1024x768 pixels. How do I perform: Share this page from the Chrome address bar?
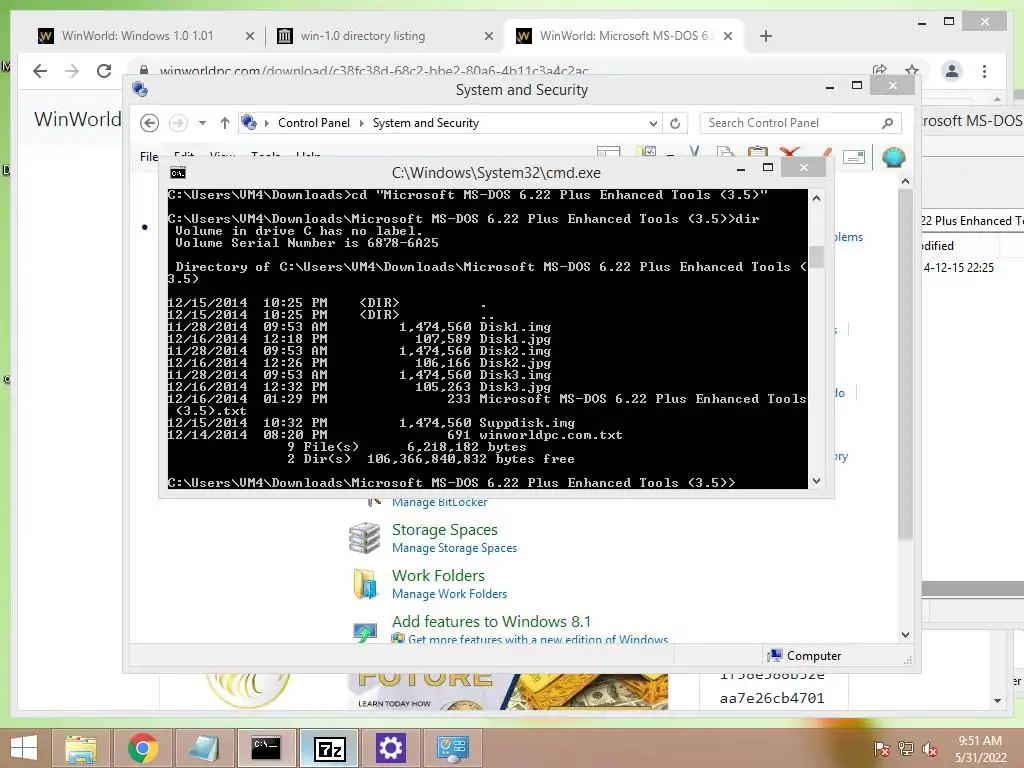[x=880, y=70]
